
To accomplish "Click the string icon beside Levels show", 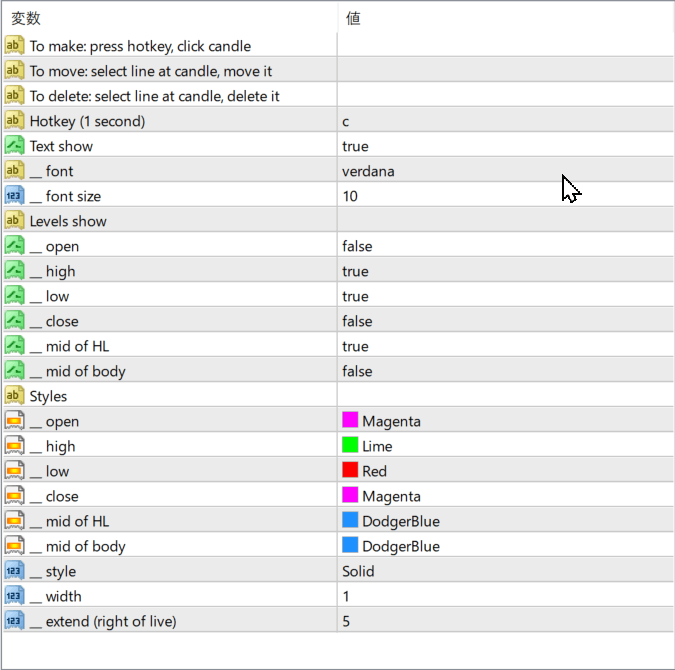I will [14, 221].
